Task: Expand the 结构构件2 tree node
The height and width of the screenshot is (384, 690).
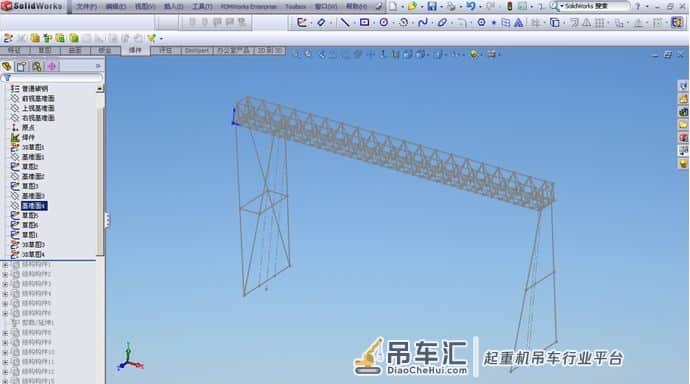Action: point(5,274)
